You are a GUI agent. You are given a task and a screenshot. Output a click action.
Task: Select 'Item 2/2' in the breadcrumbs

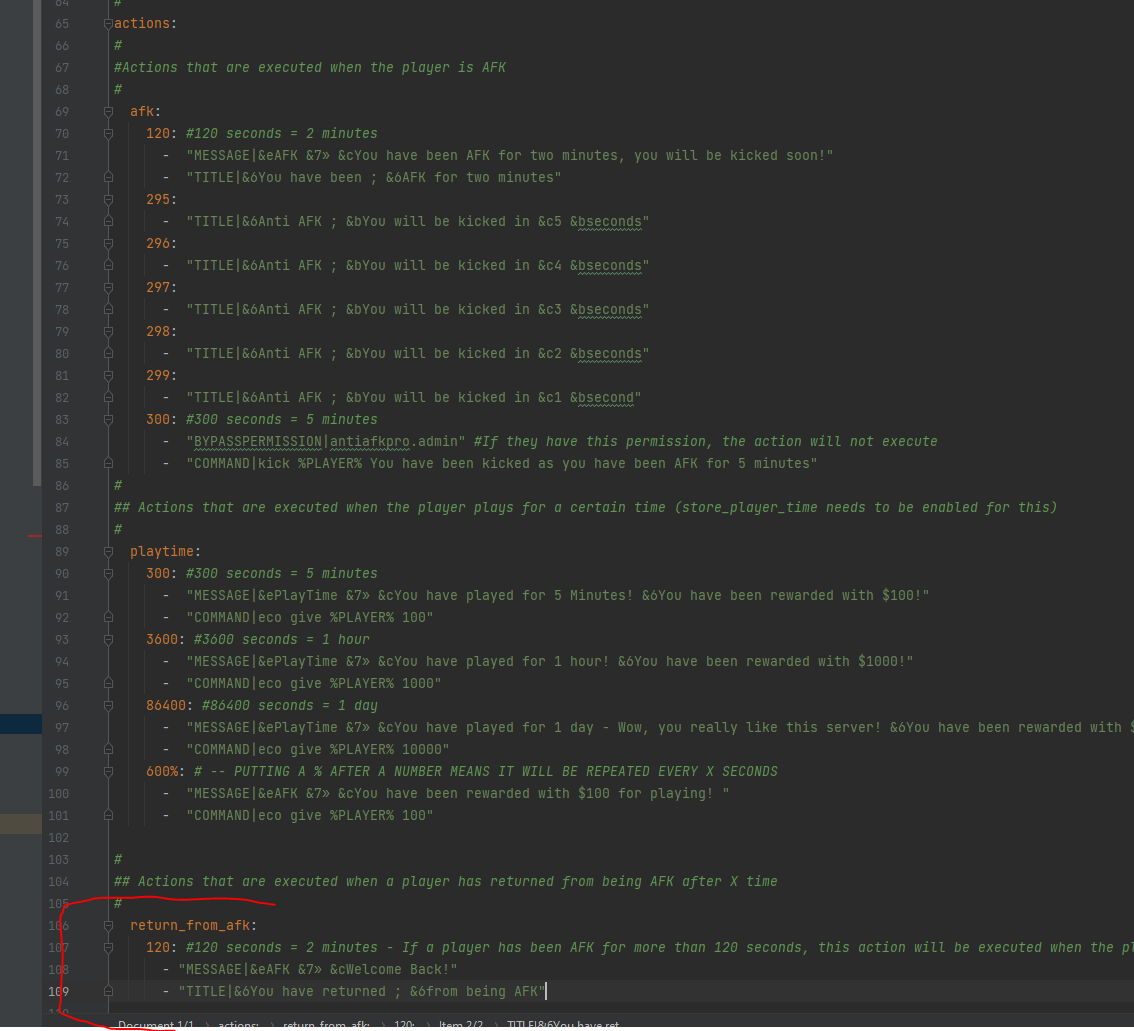(x=459, y=1025)
